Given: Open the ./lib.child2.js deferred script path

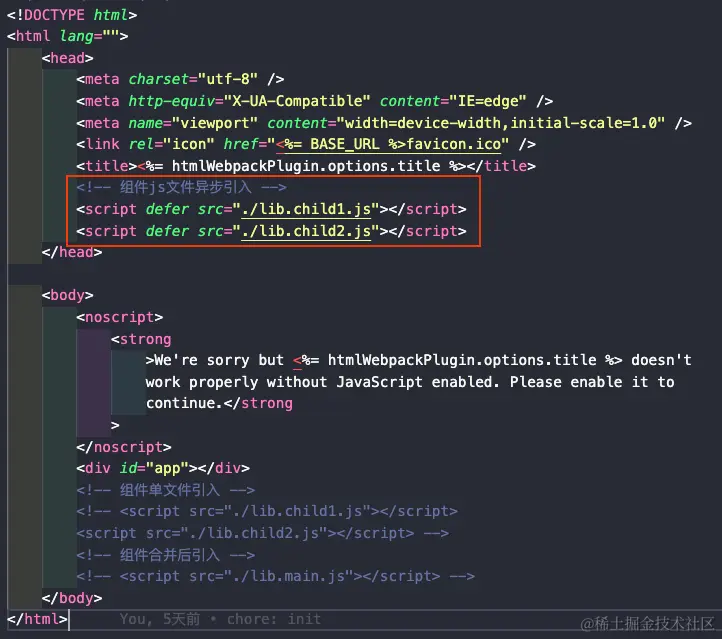Looking at the screenshot, I should [x=306, y=231].
